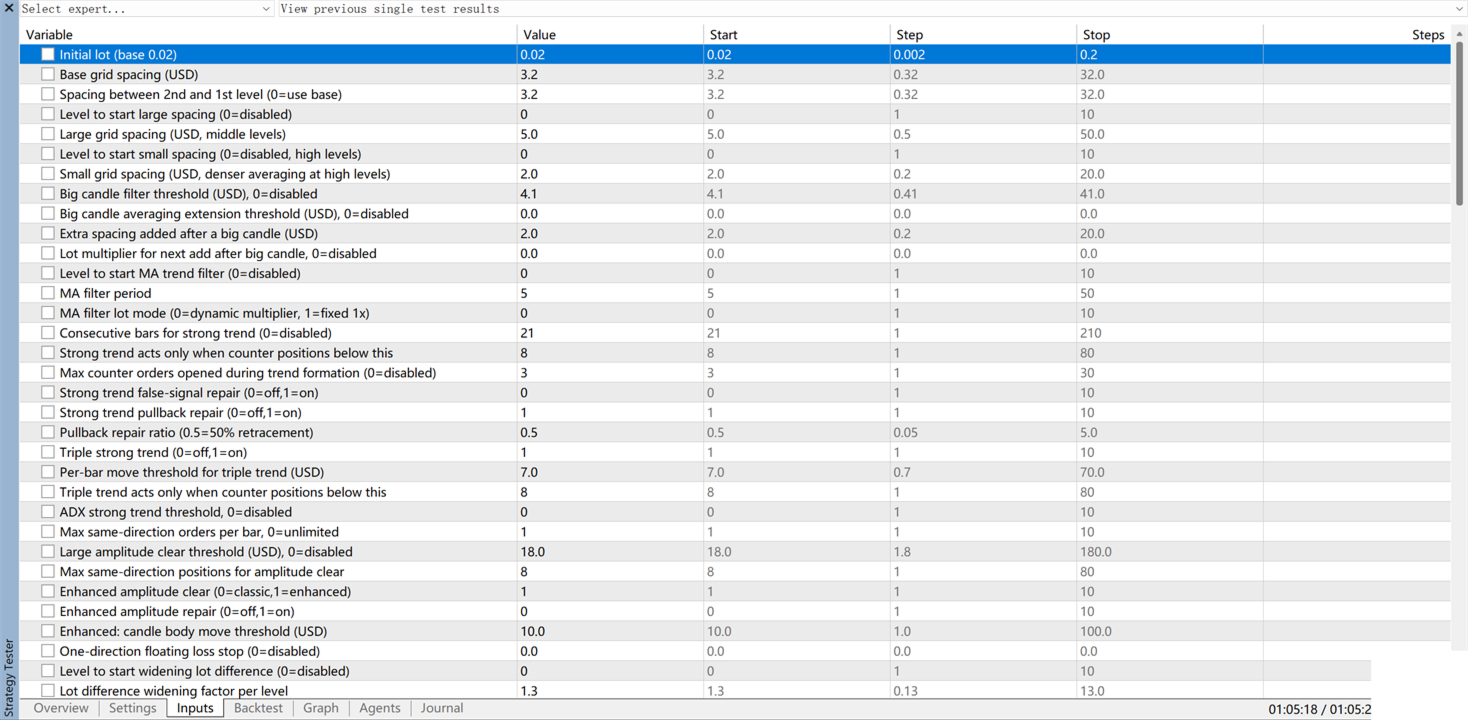Viewport: 1468px width, 720px height.
Task: Tick the MA filter period checkbox
Action: 48,293
